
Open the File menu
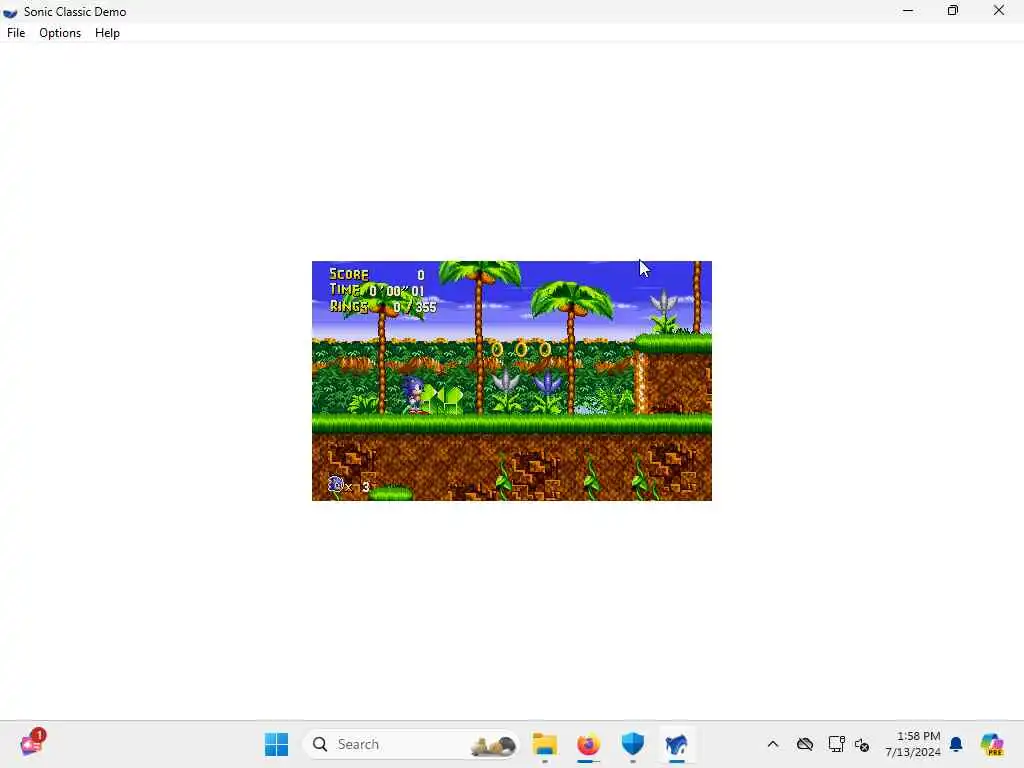pyautogui.click(x=16, y=33)
